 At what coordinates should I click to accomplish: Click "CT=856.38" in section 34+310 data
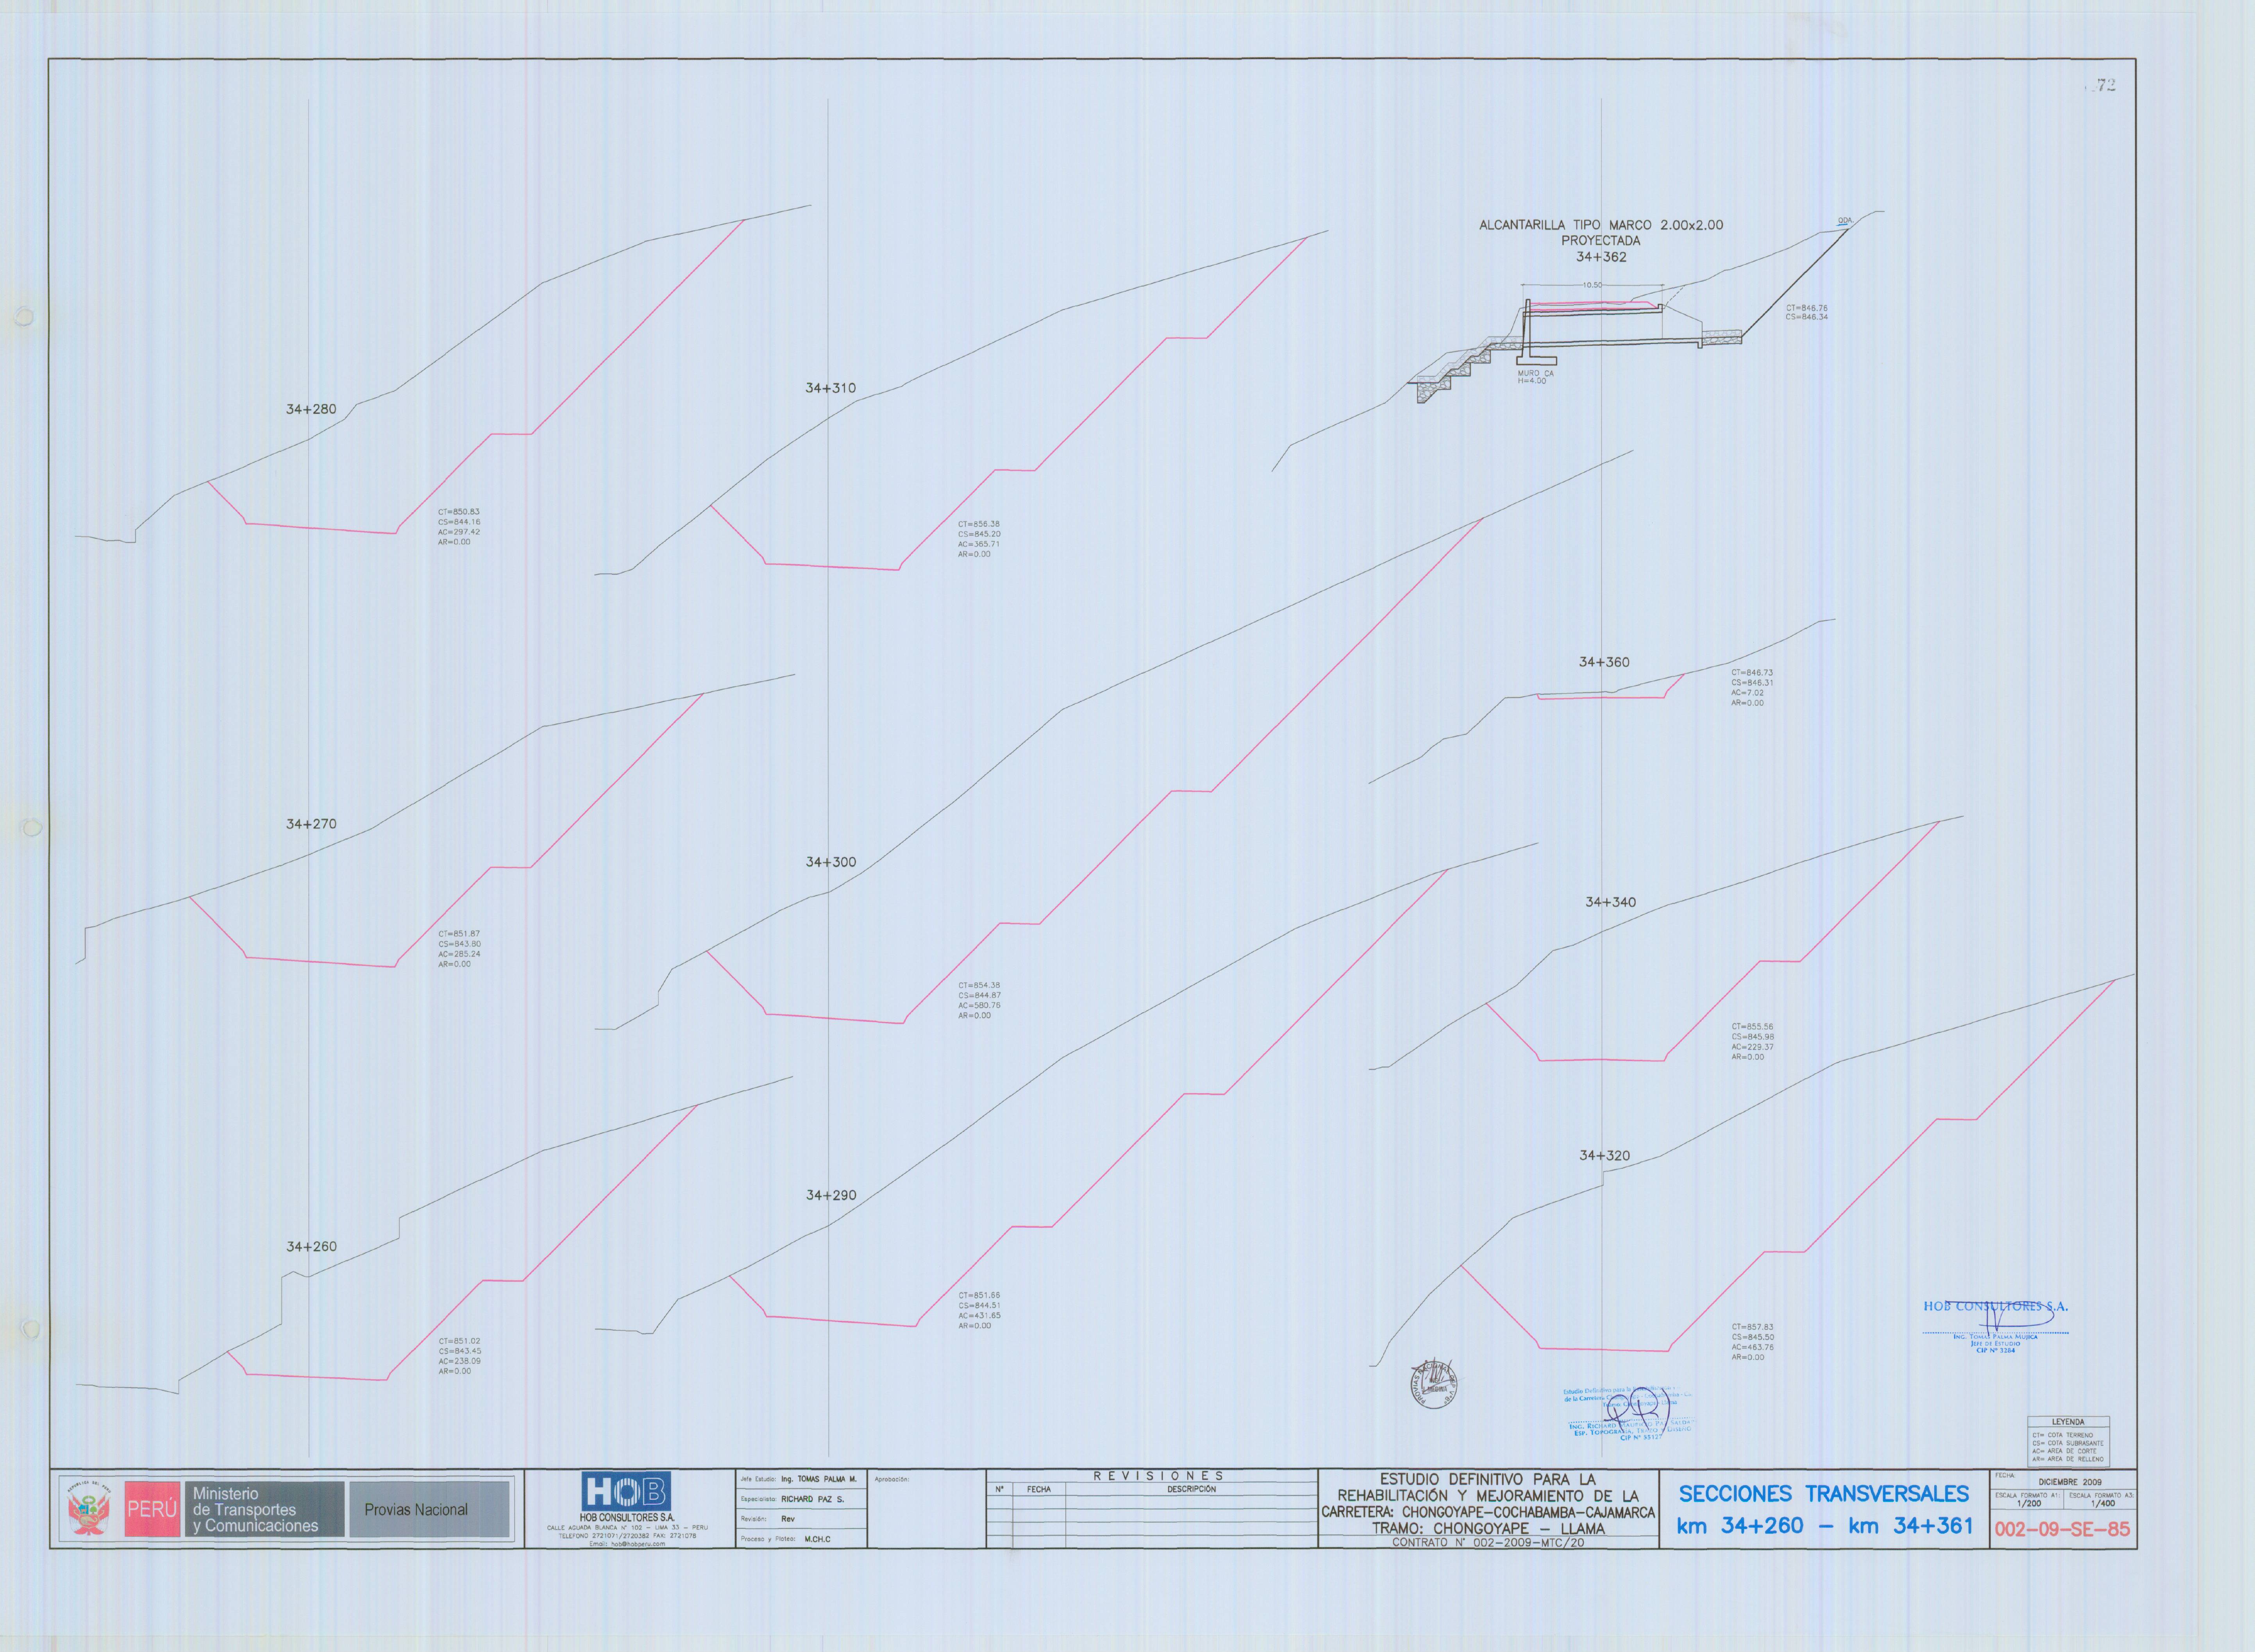coord(979,524)
